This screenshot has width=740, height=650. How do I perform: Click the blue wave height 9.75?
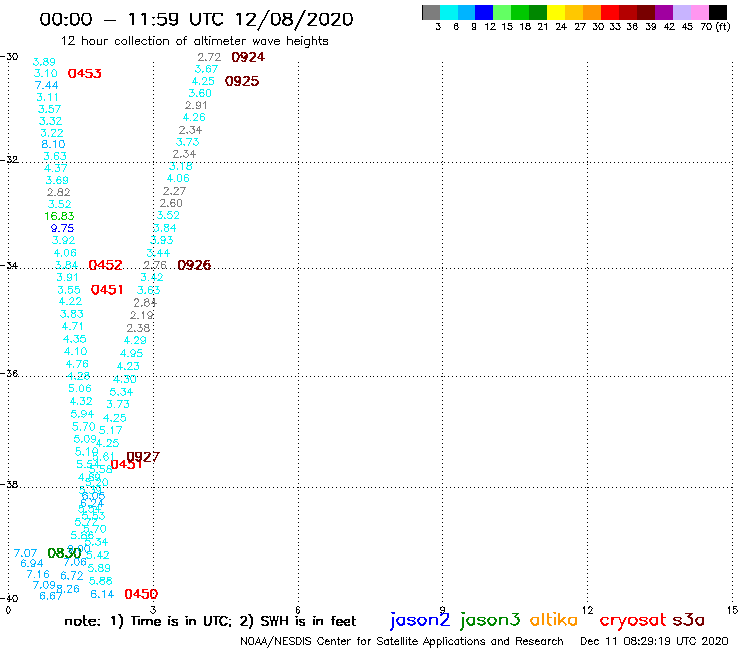tap(62, 228)
